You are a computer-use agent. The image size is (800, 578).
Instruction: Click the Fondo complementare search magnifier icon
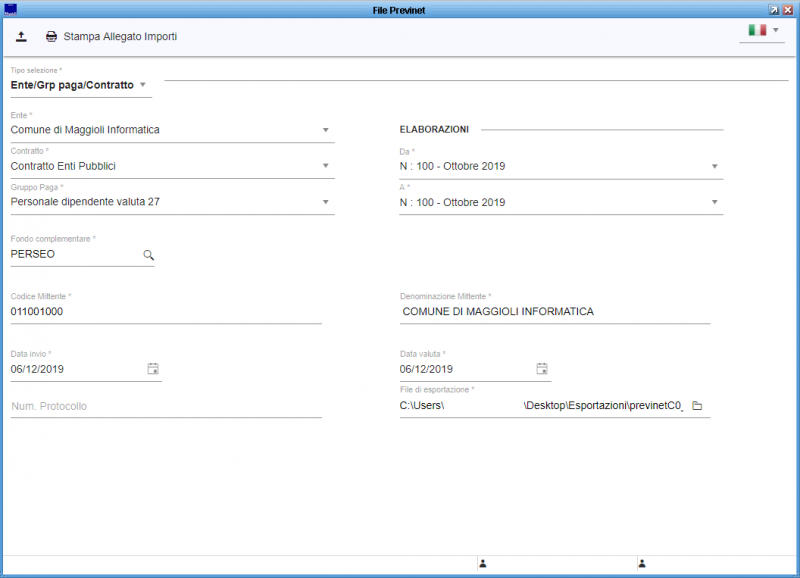point(148,255)
